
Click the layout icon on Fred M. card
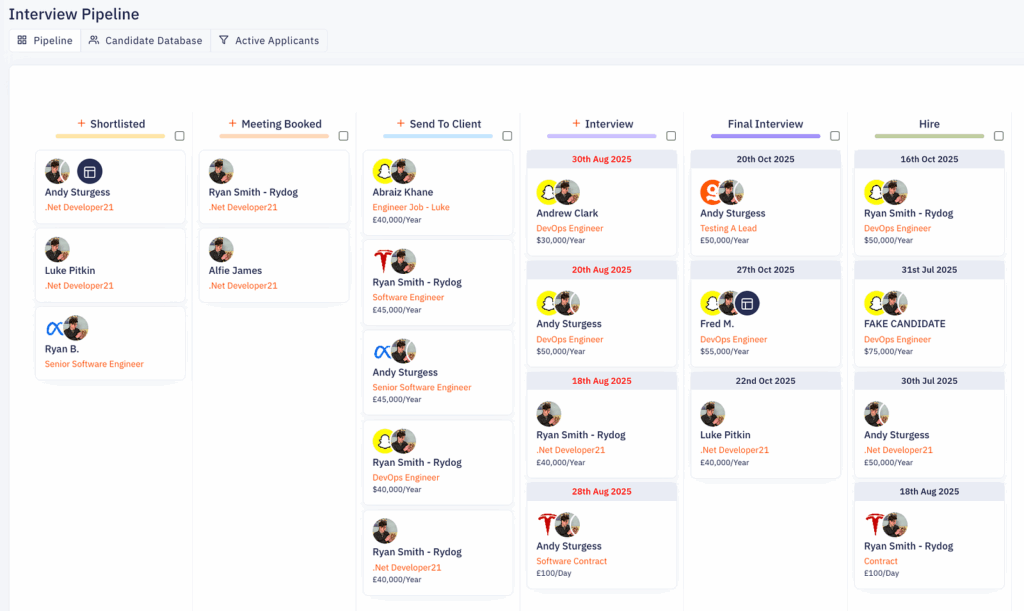(747, 303)
